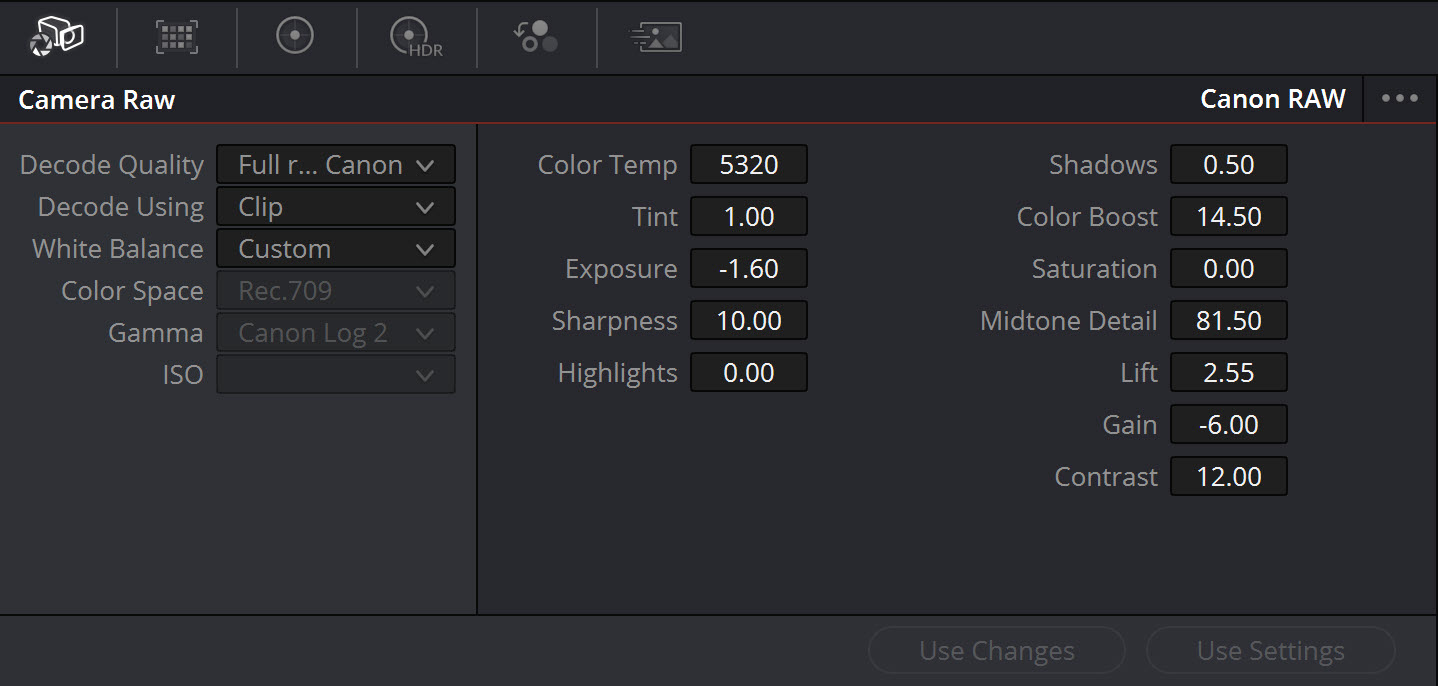Open the Color Wheels palette

click(x=294, y=37)
